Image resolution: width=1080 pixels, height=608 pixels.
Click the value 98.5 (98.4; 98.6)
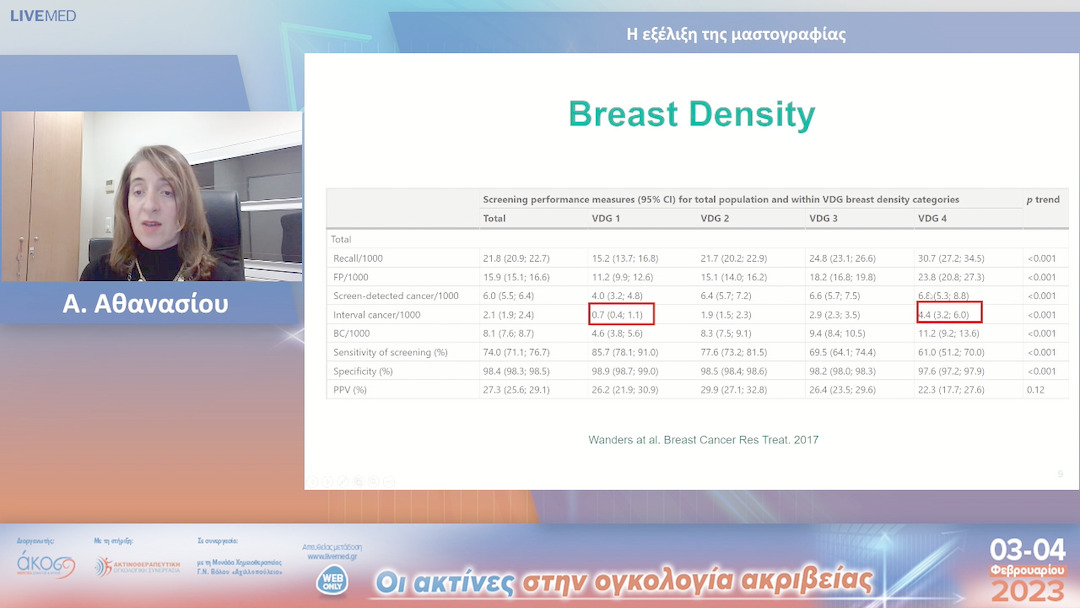coord(734,371)
